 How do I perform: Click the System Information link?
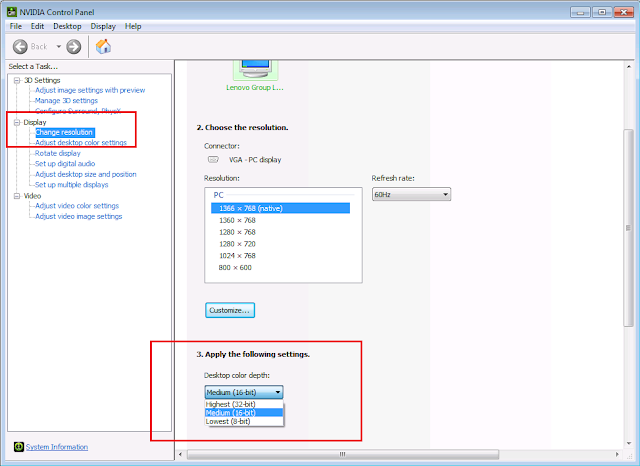(x=57, y=447)
